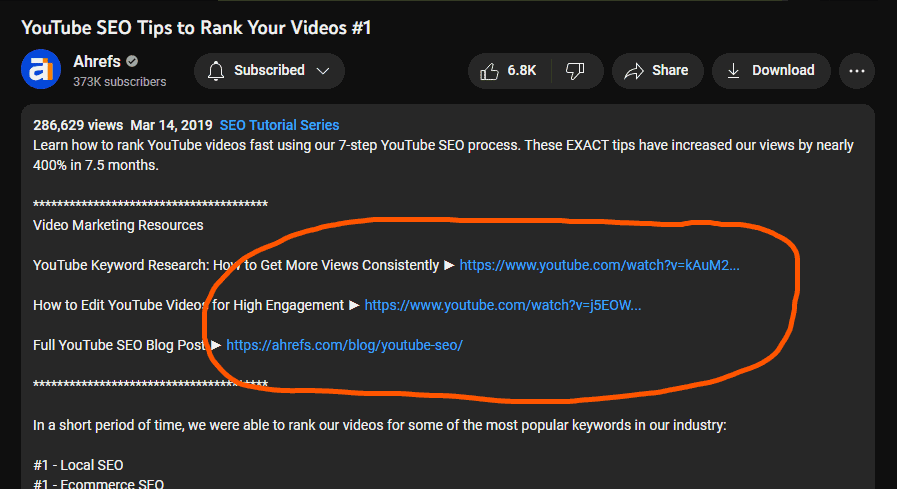Open the SEO Tutorial Series playlist link
This screenshot has height=489, width=897.
279,125
